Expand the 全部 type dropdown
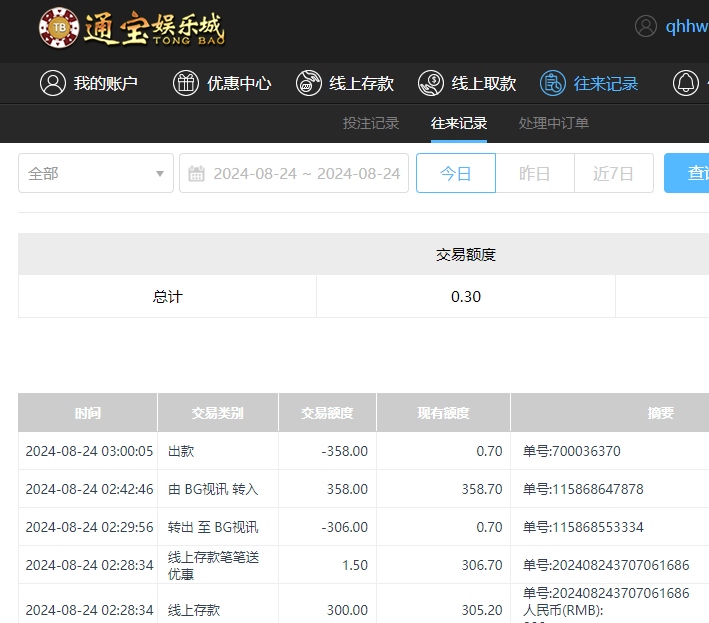 pyautogui.click(x=96, y=173)
